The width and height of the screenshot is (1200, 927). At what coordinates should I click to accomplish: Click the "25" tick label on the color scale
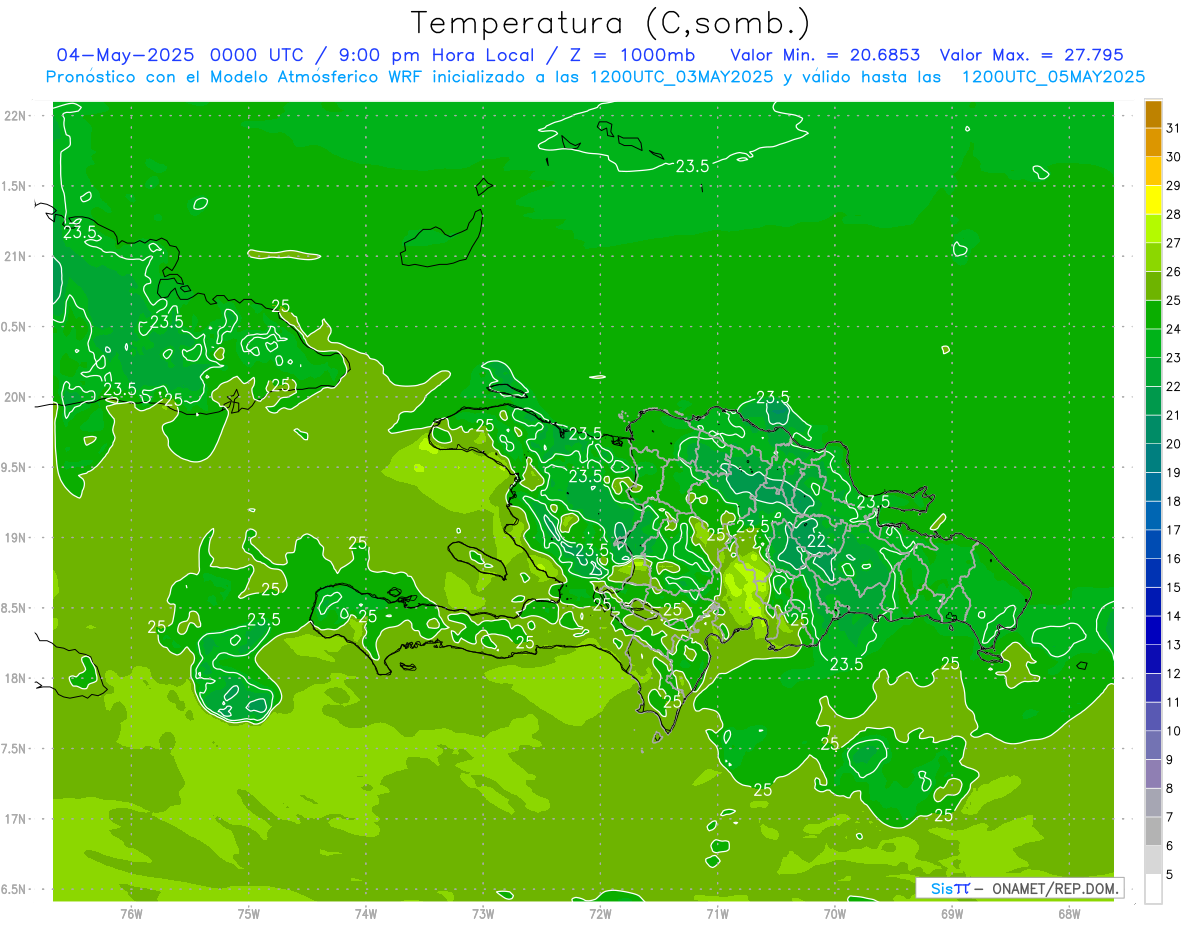(x=1174, y=300)
